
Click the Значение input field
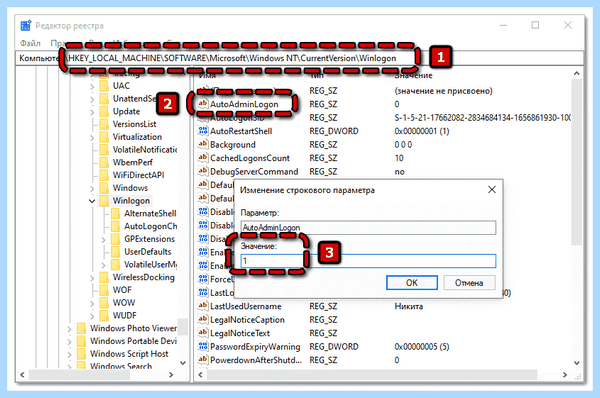click(x=368, y=261)
